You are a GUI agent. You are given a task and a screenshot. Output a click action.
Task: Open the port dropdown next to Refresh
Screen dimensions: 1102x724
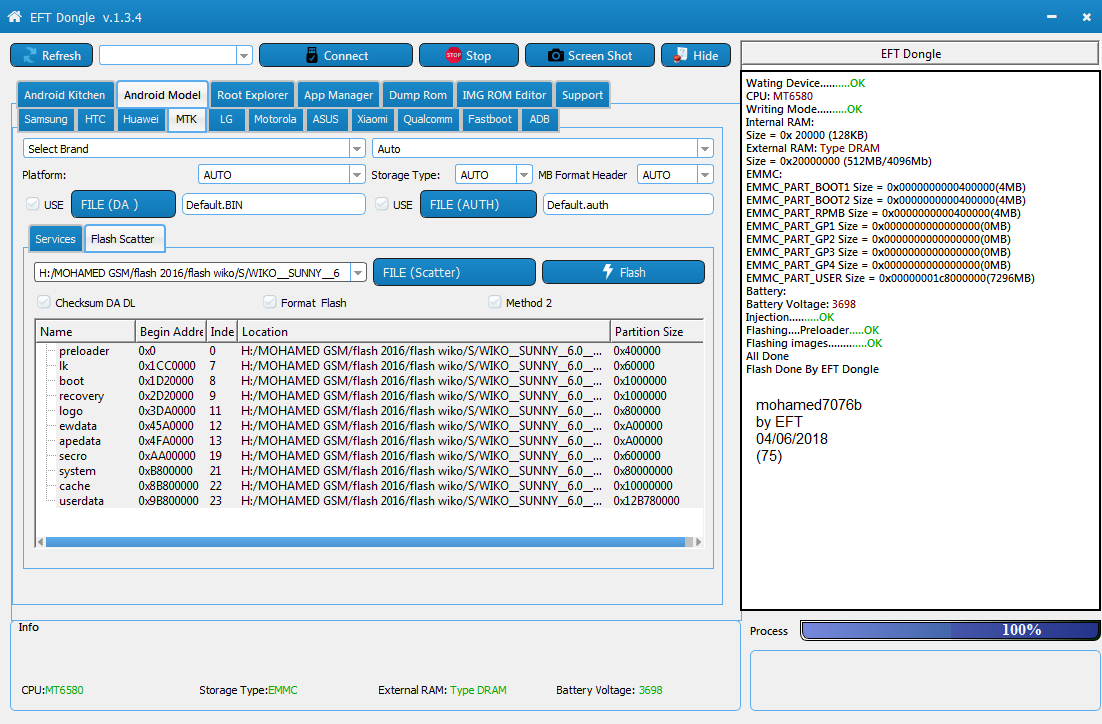[x=244, y=55]
